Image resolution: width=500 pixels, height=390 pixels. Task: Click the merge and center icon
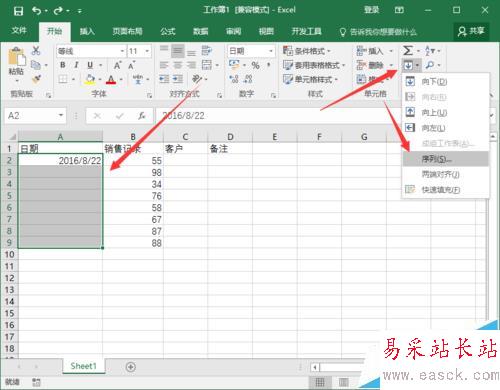(x=207, y=65)
